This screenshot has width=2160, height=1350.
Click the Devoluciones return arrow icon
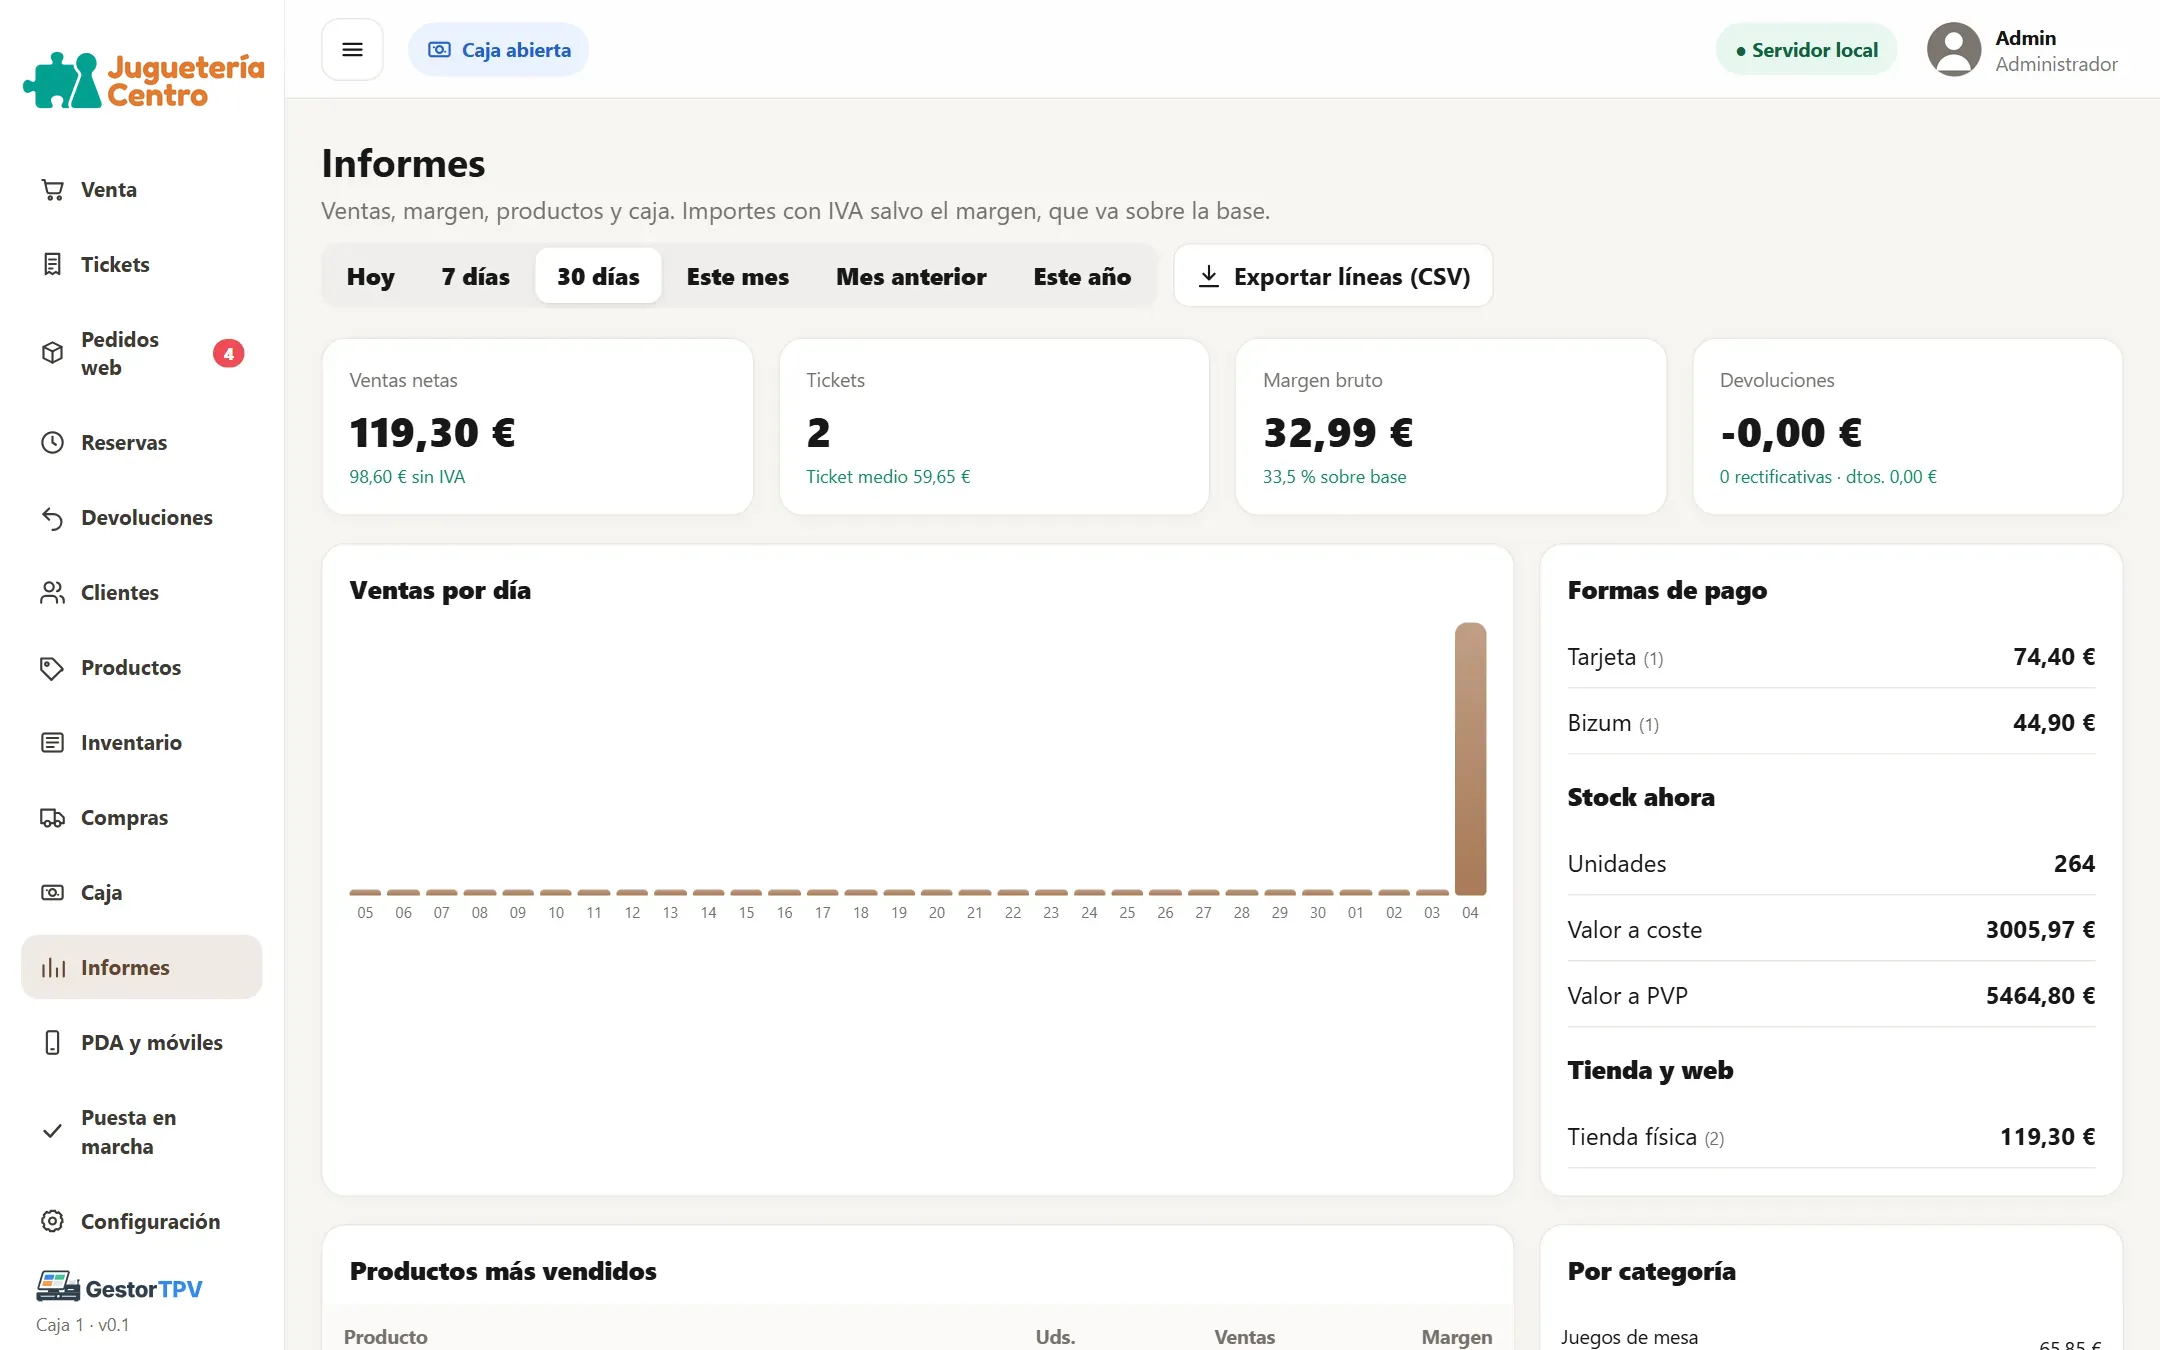click(x=52, y=518)
